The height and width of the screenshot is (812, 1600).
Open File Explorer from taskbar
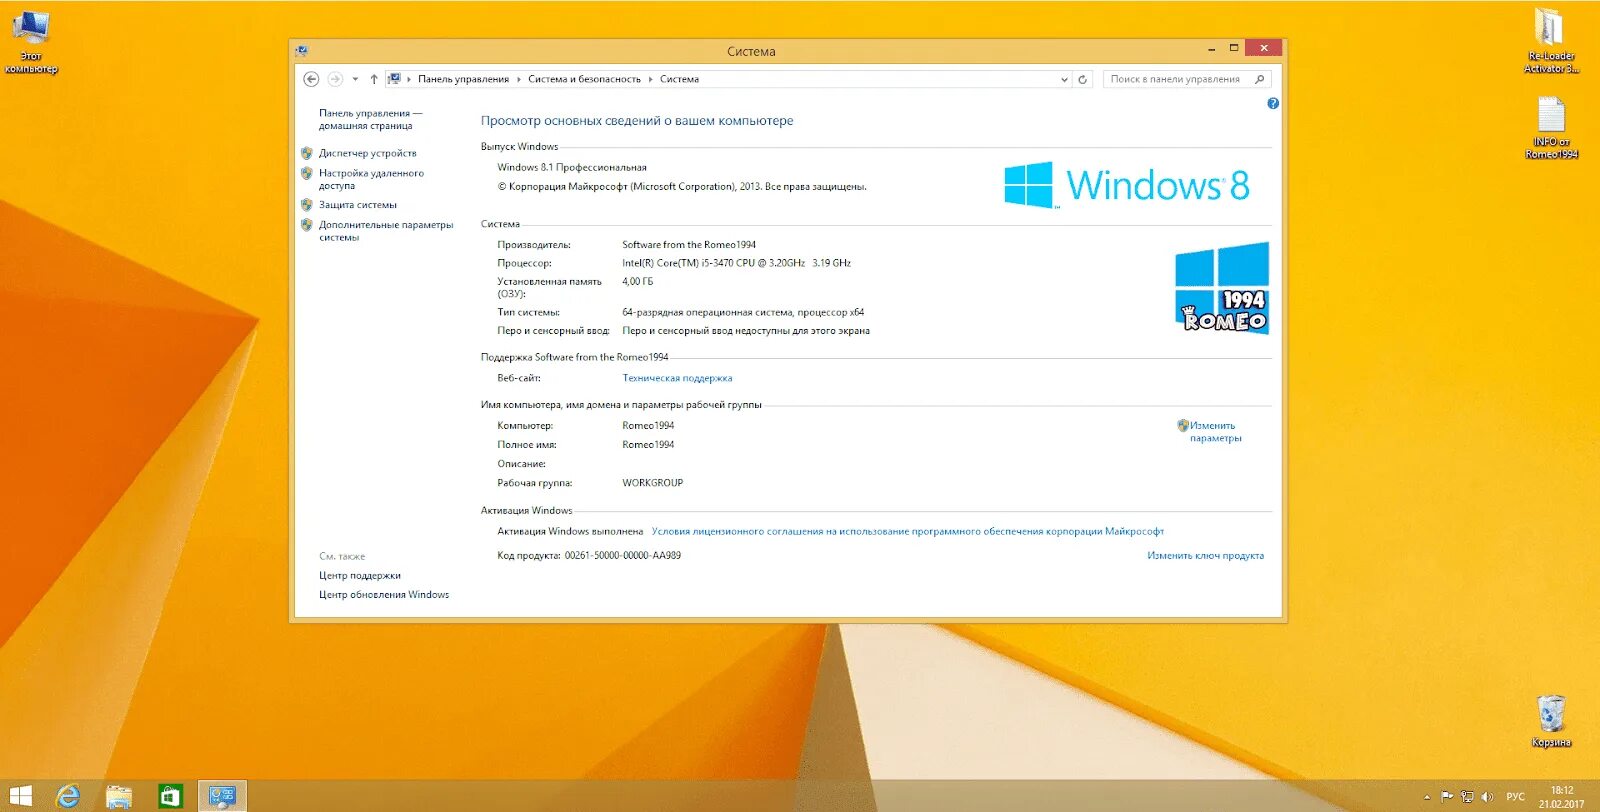[x=119, y=796]
